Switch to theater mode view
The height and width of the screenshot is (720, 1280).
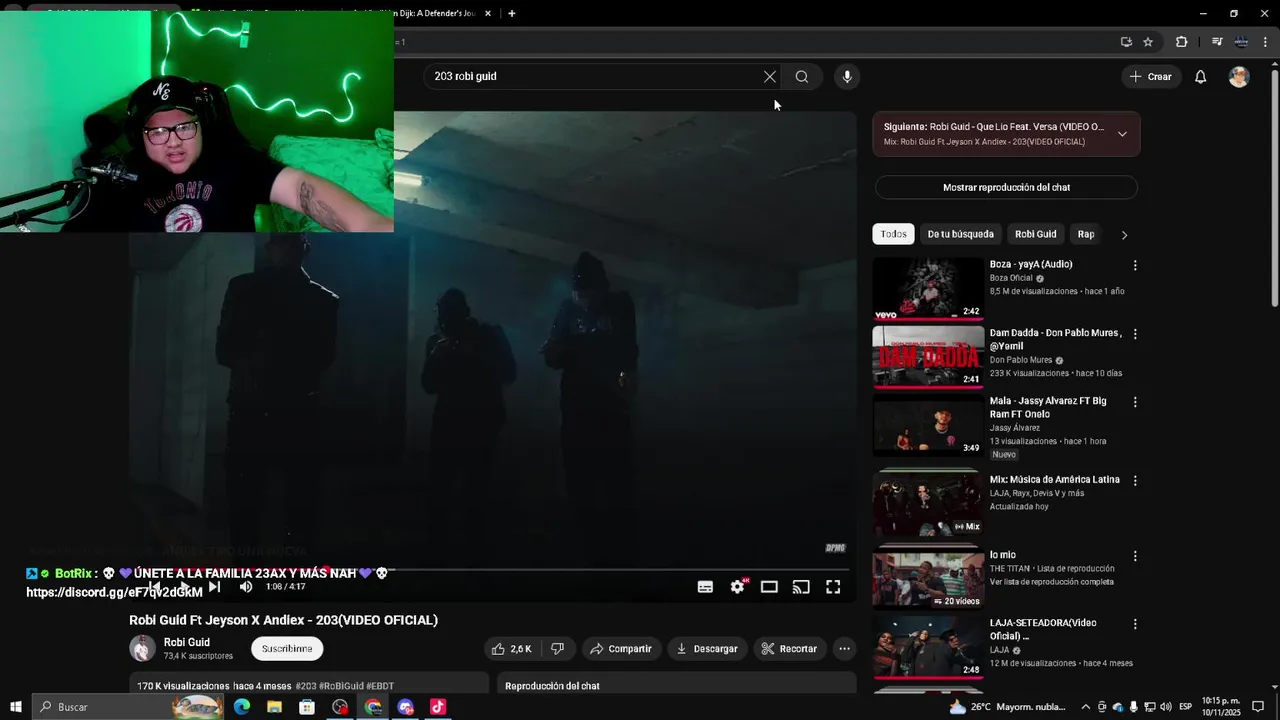click(769, 587)
